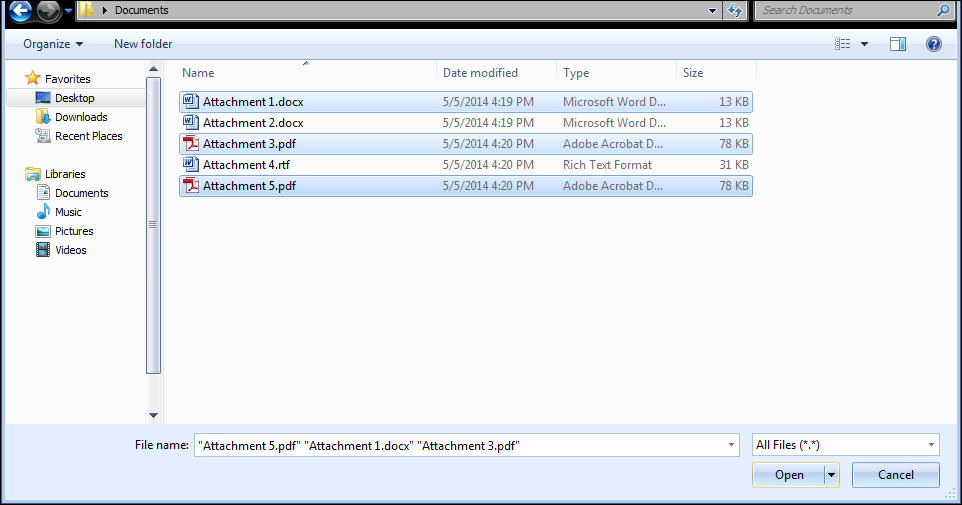Open the Downloads folder in Favorites

(x=81, y=117)
